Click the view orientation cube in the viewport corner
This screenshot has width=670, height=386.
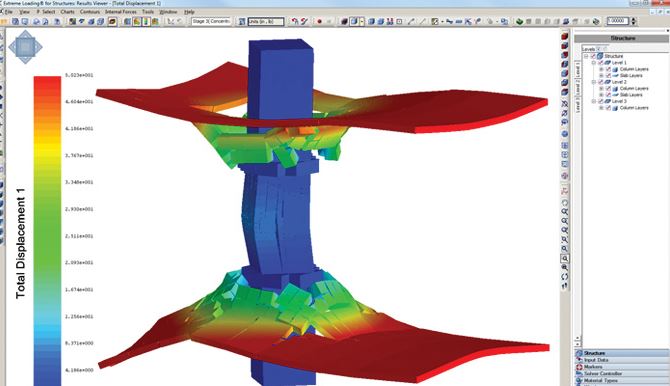pyautogui.click(x=25, y=47)
